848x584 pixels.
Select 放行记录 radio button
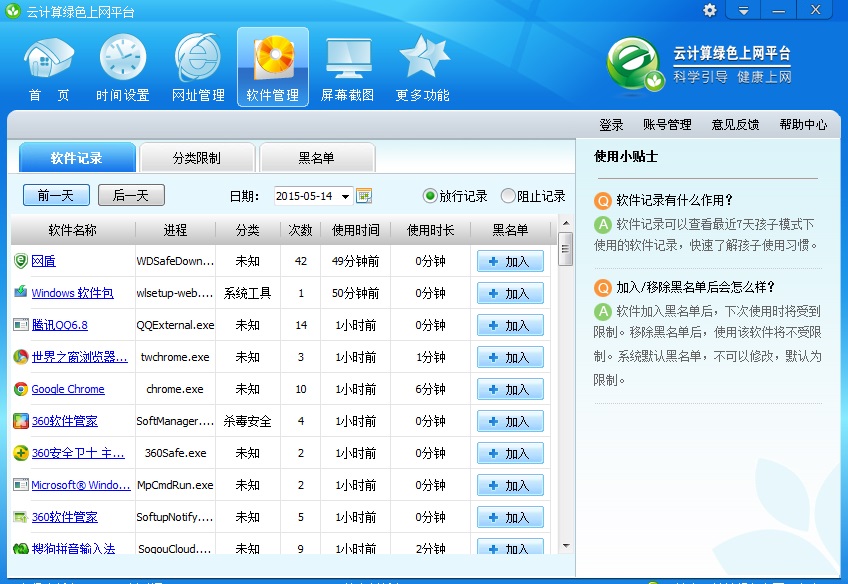pyautogui.click(x=430, y=196)
